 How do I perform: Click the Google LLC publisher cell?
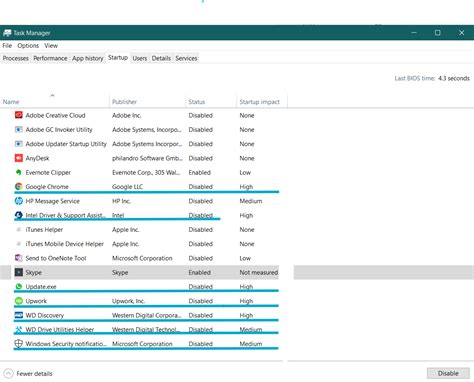127,187
